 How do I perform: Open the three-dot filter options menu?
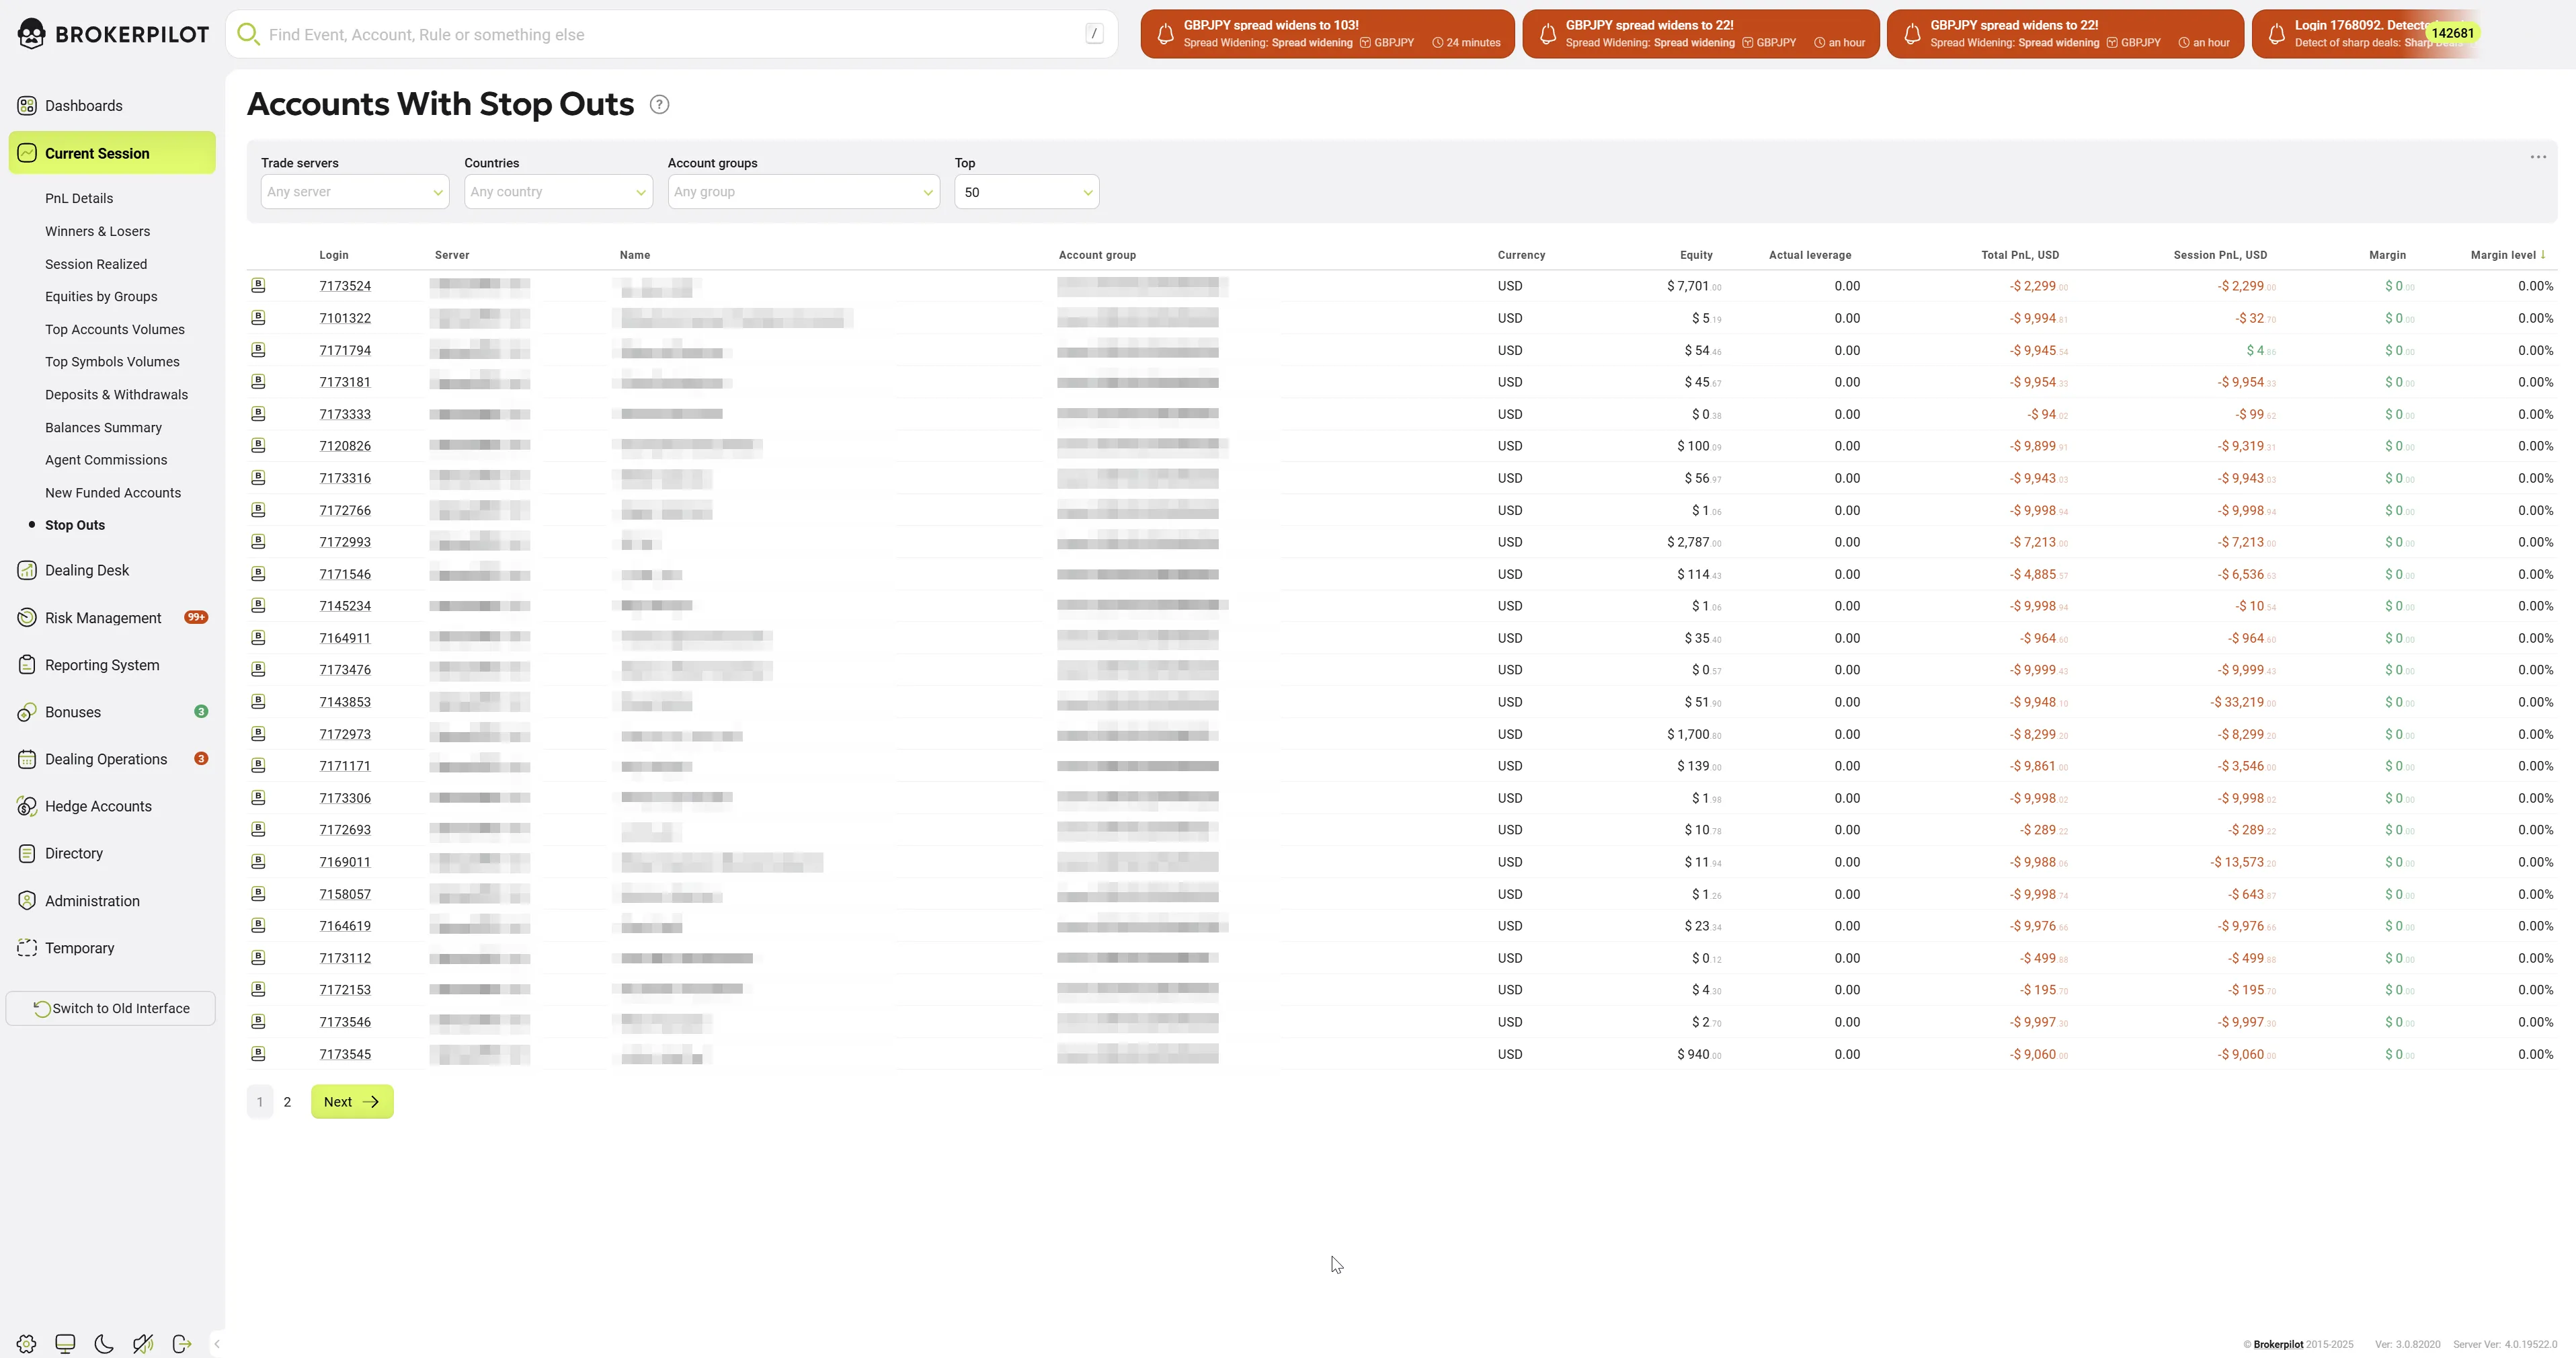pos(2538,157)
